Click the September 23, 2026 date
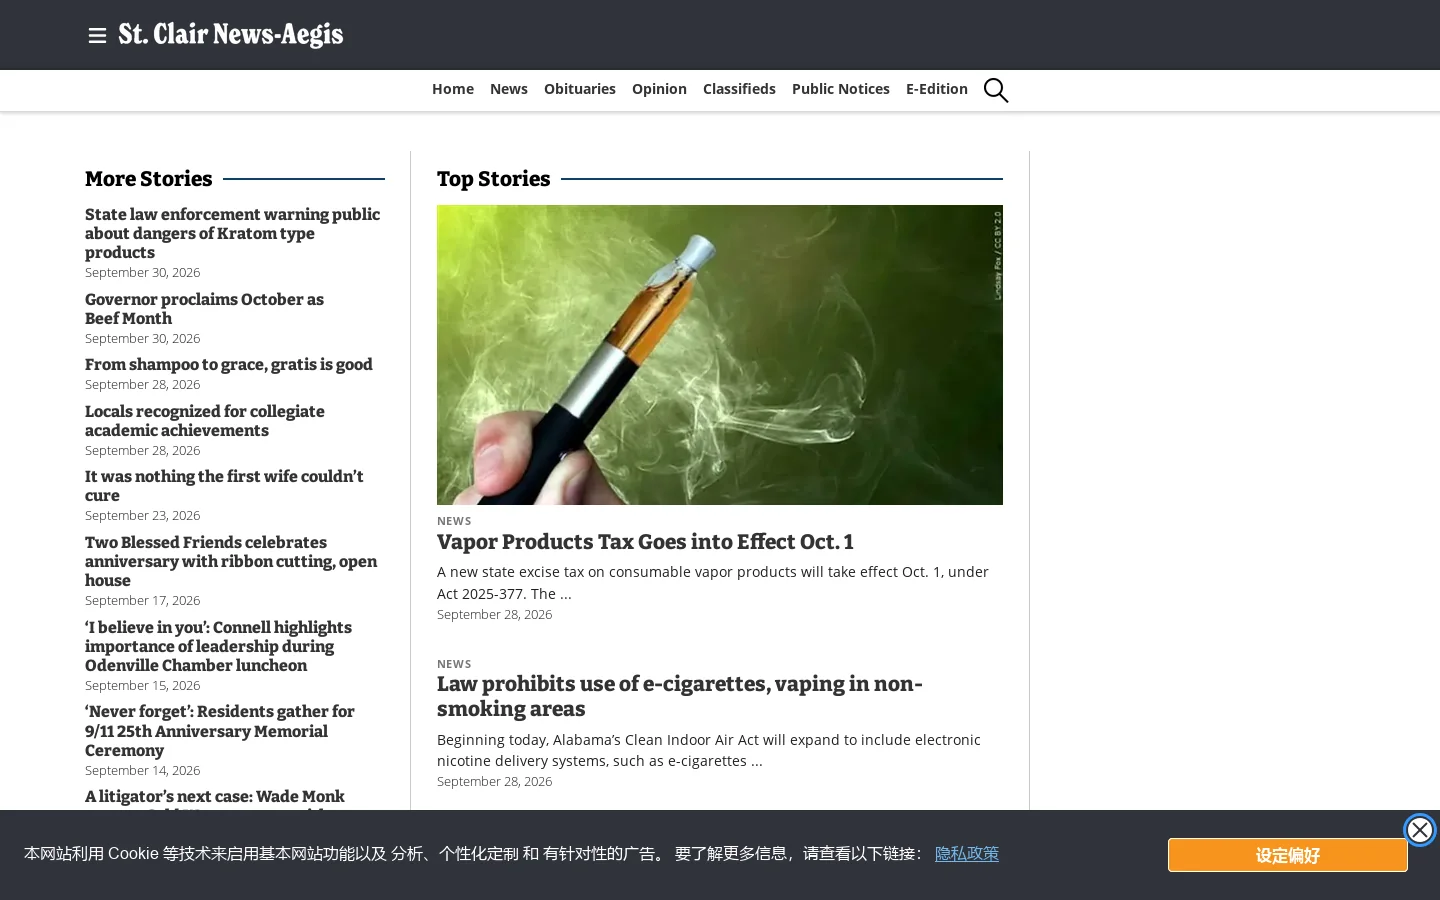The width and height of the screenshot is (1440, 900). [142, 516]
